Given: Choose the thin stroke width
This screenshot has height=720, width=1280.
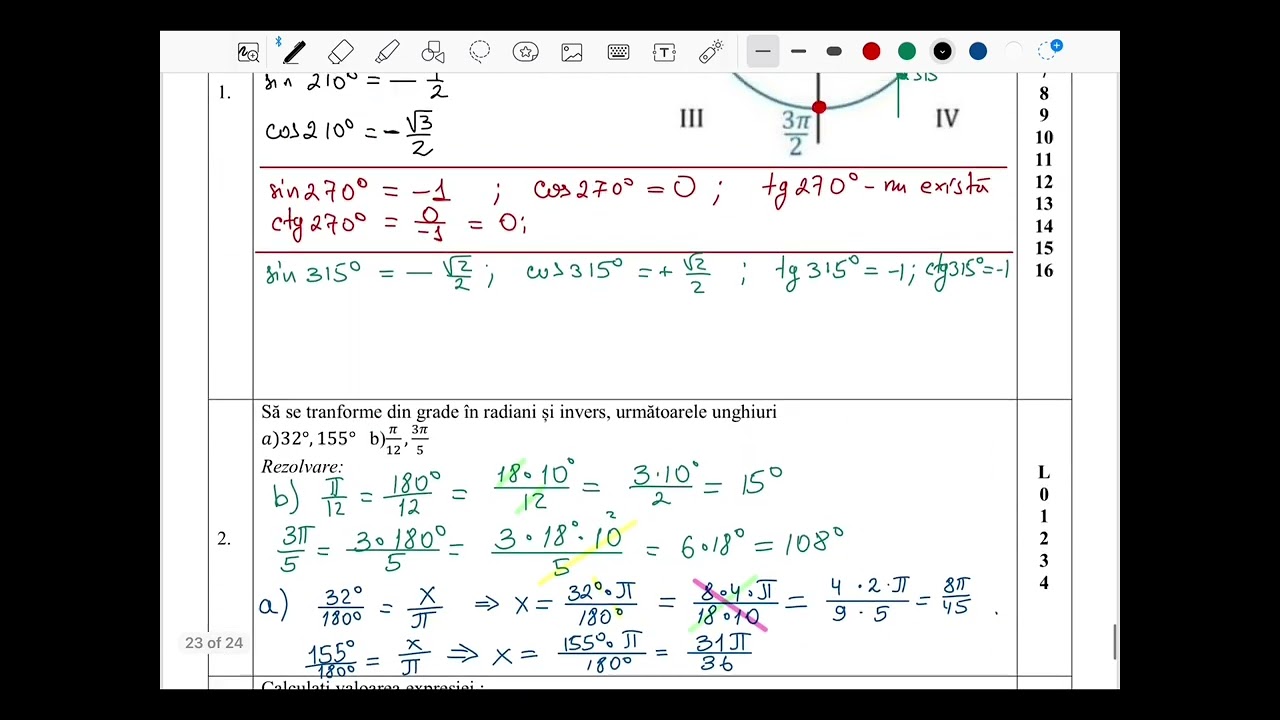Looking at the screenshot, I should coord(763,52).
